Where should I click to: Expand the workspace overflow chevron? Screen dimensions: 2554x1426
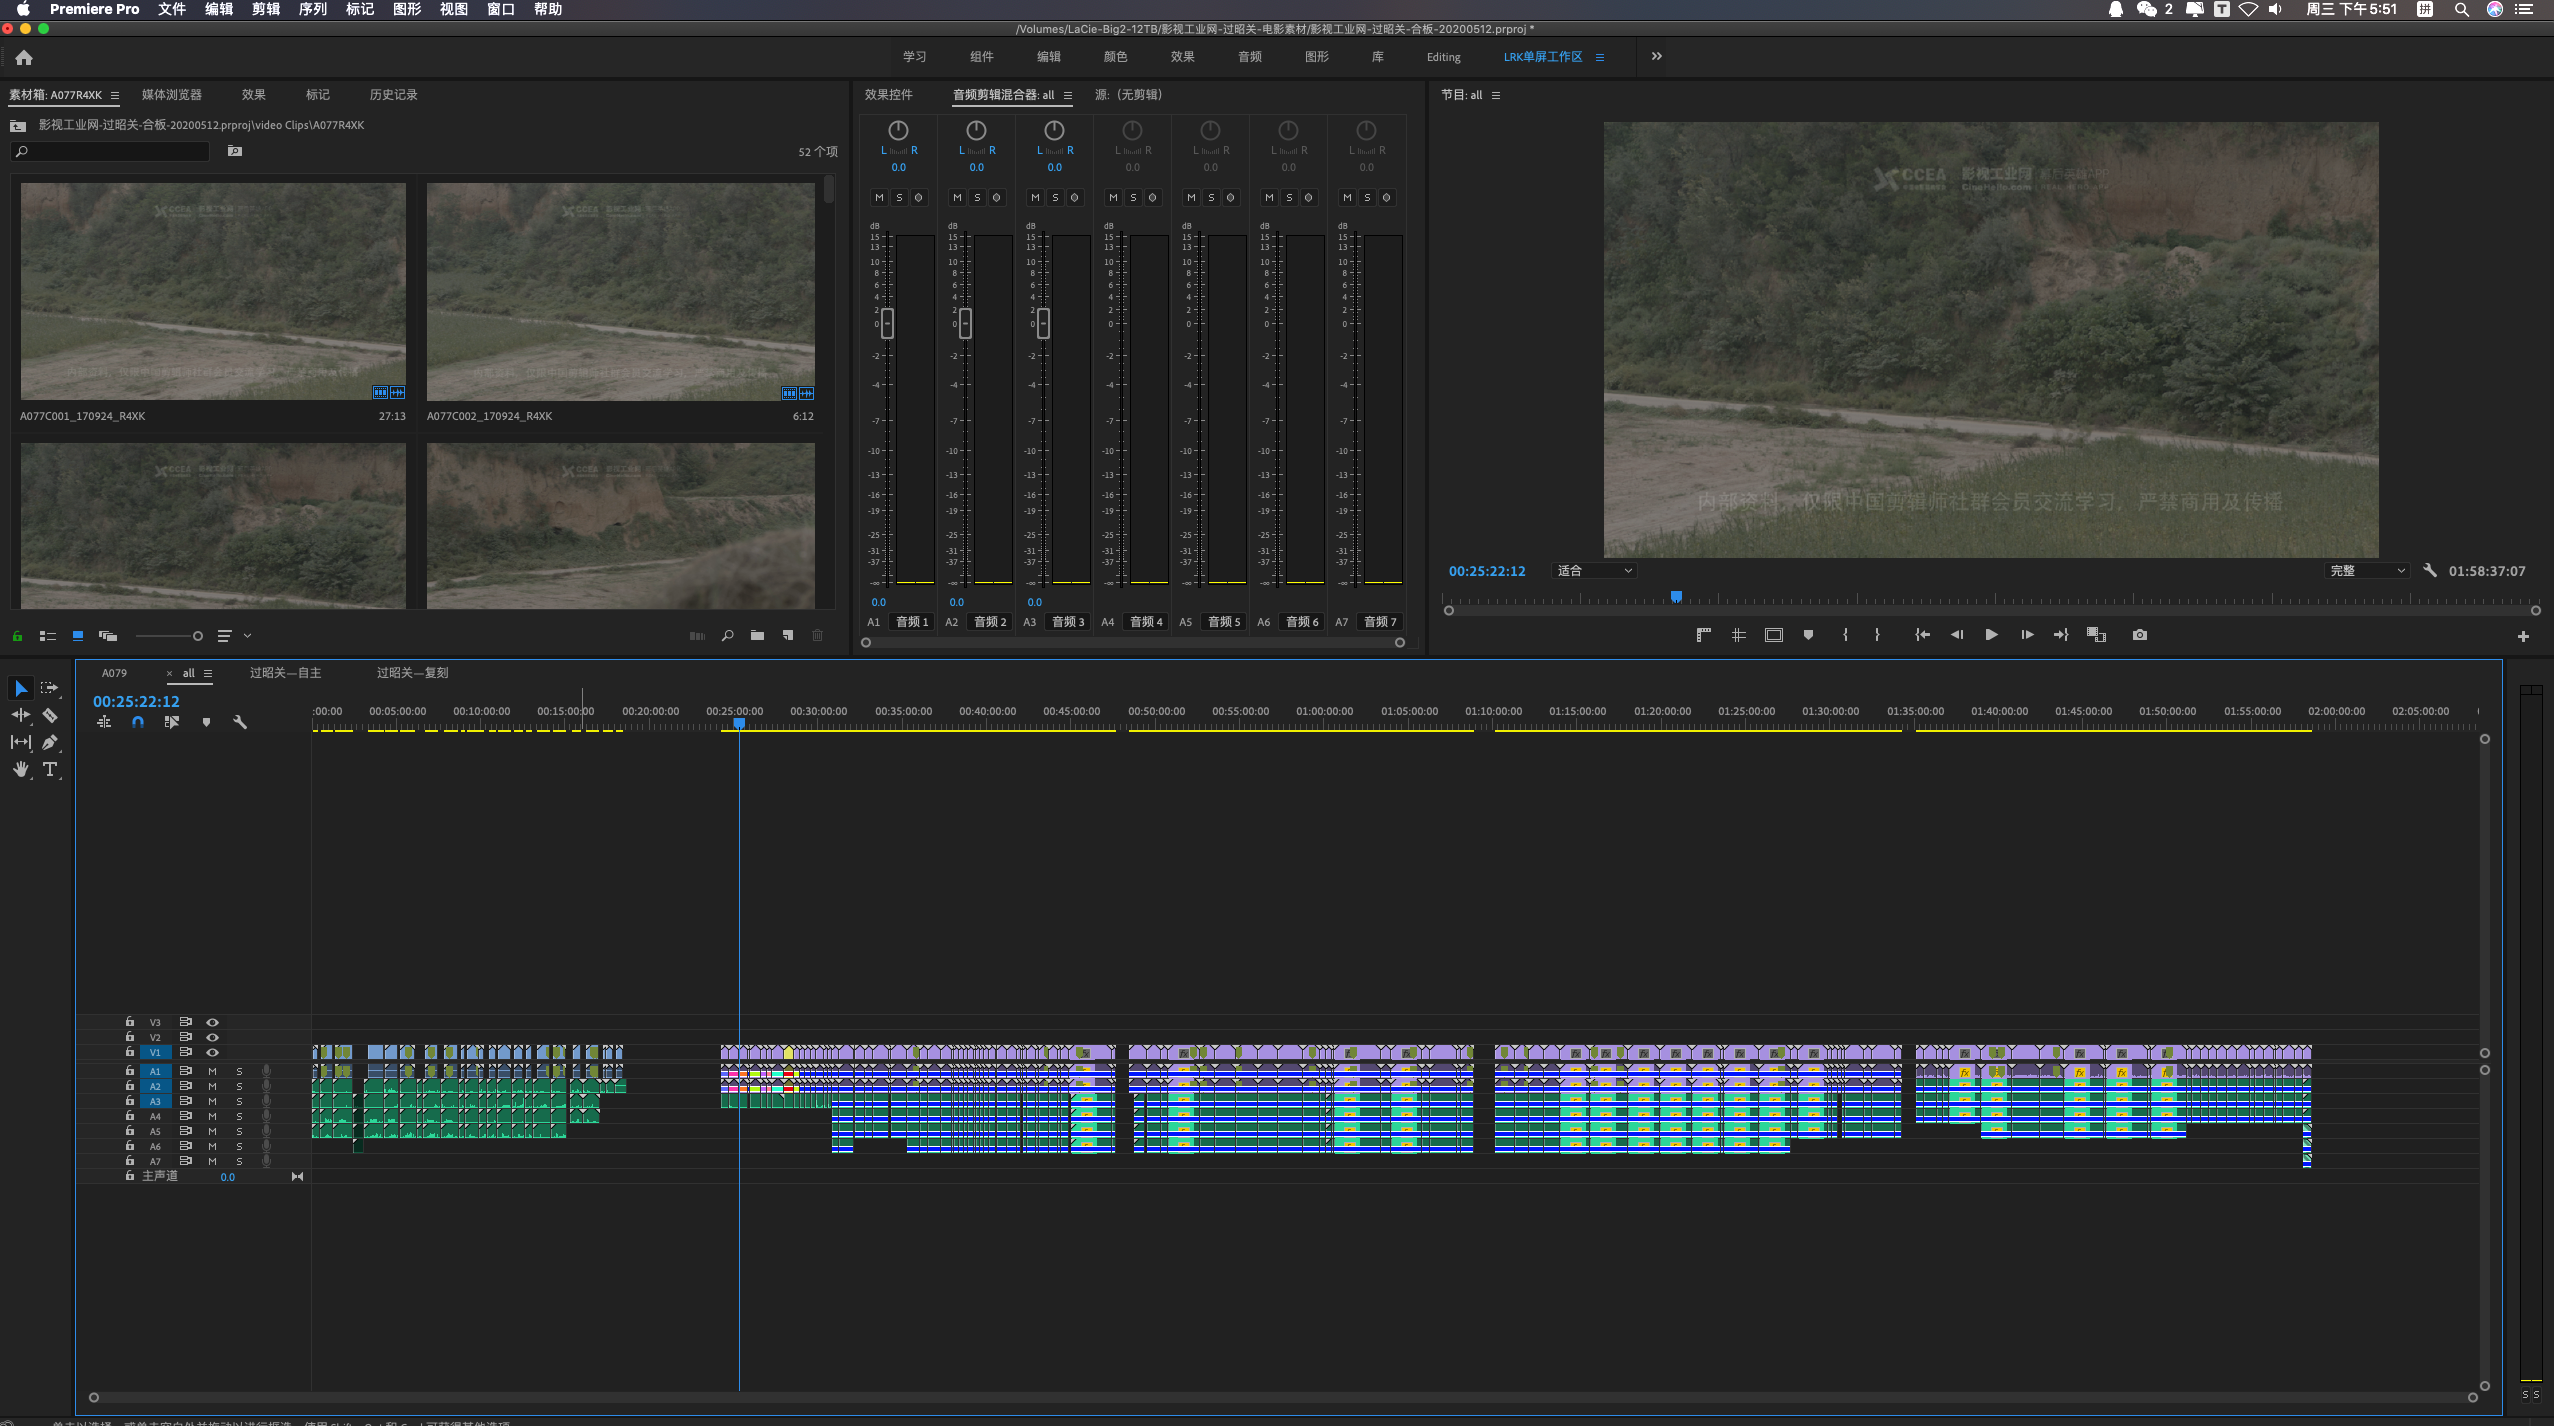[x=1657, y=57]
